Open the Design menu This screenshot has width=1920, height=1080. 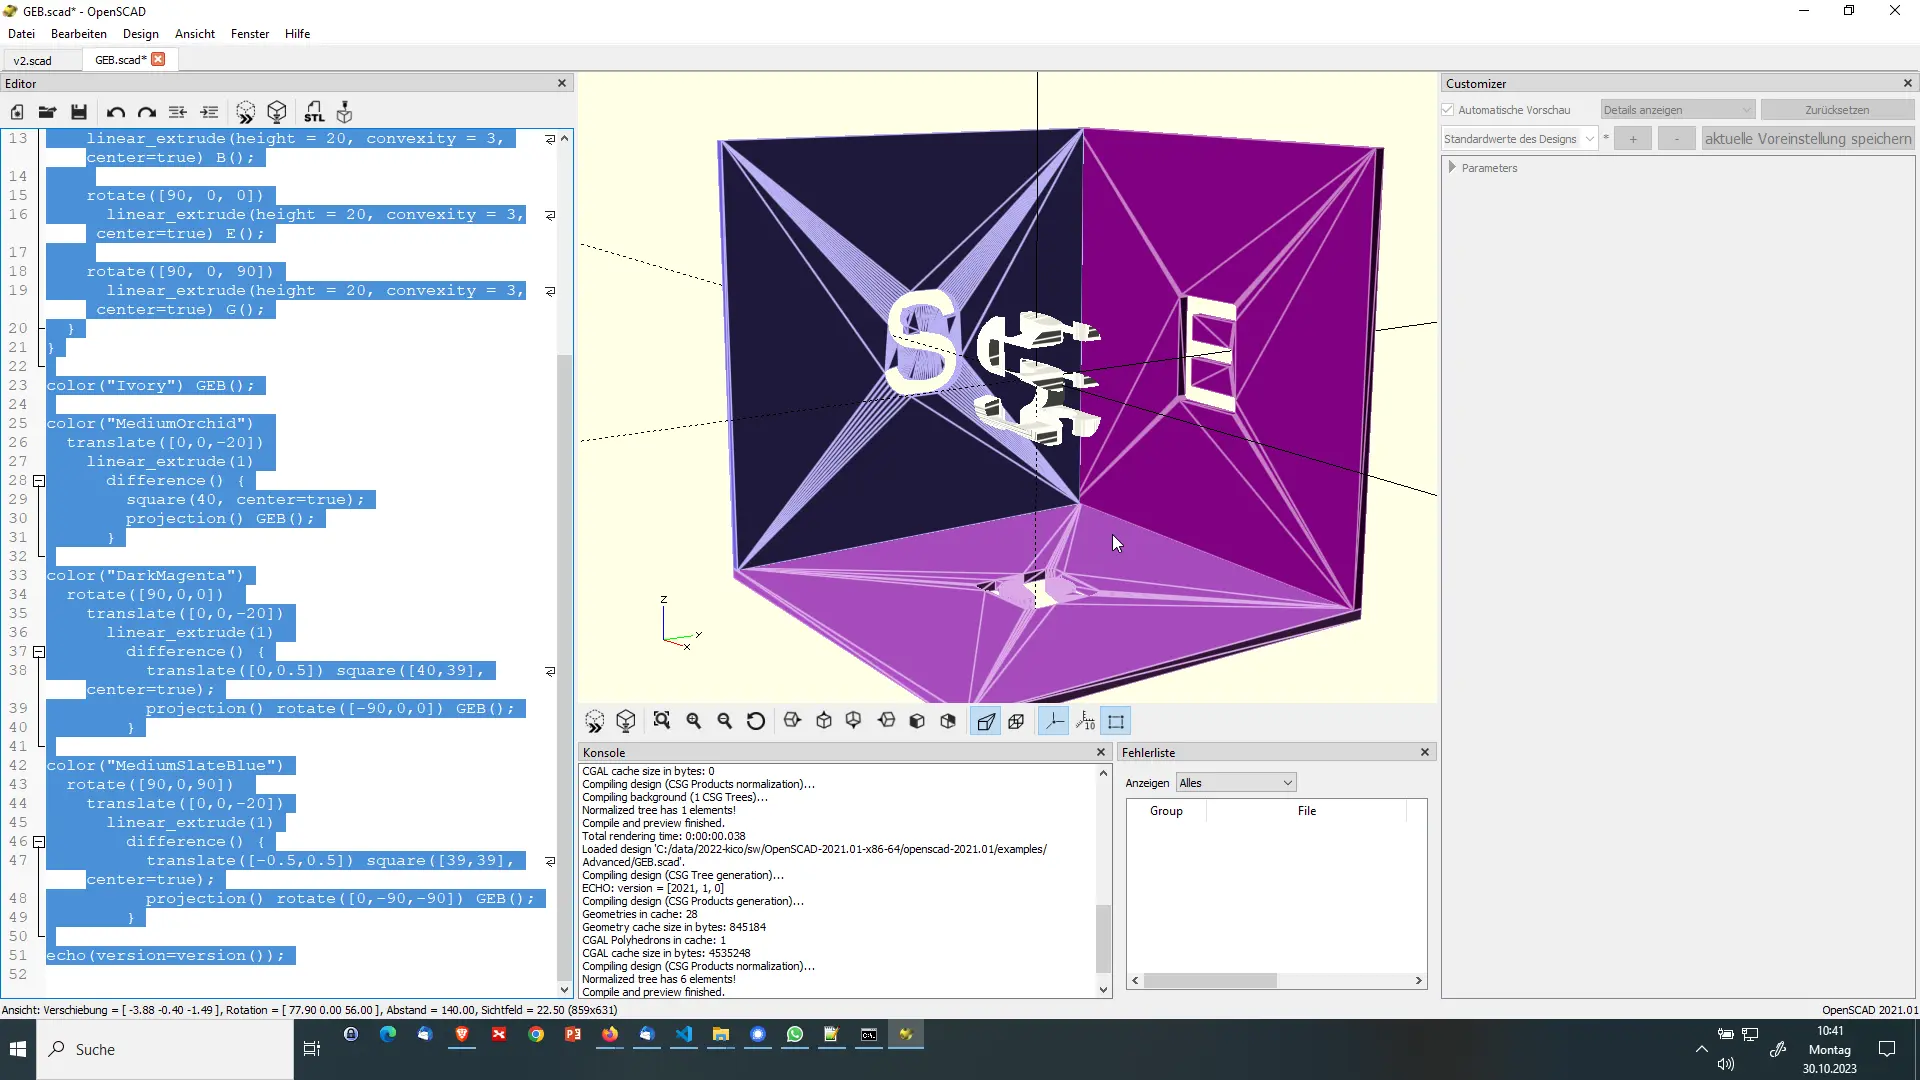tap(141, 34)
